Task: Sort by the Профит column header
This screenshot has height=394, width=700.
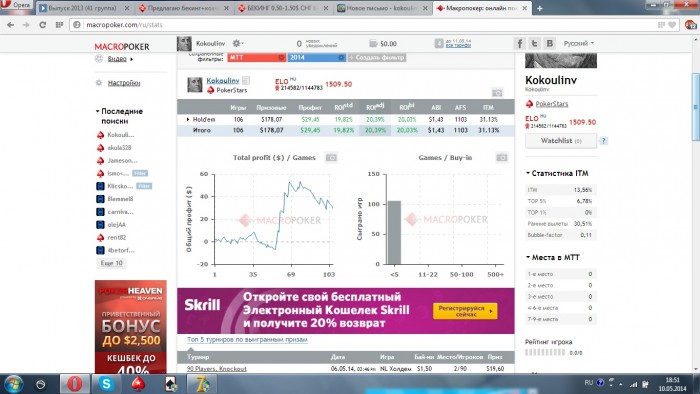Action: click(310, 108)
